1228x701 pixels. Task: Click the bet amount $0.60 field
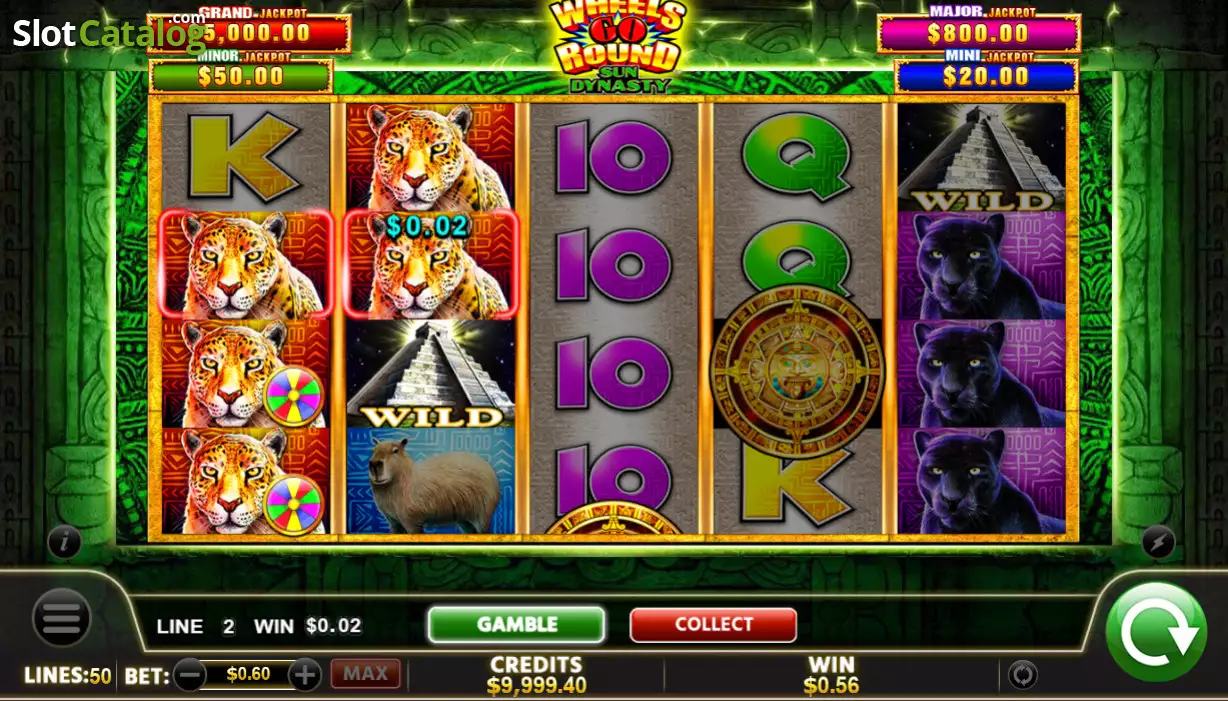(248, 675)
